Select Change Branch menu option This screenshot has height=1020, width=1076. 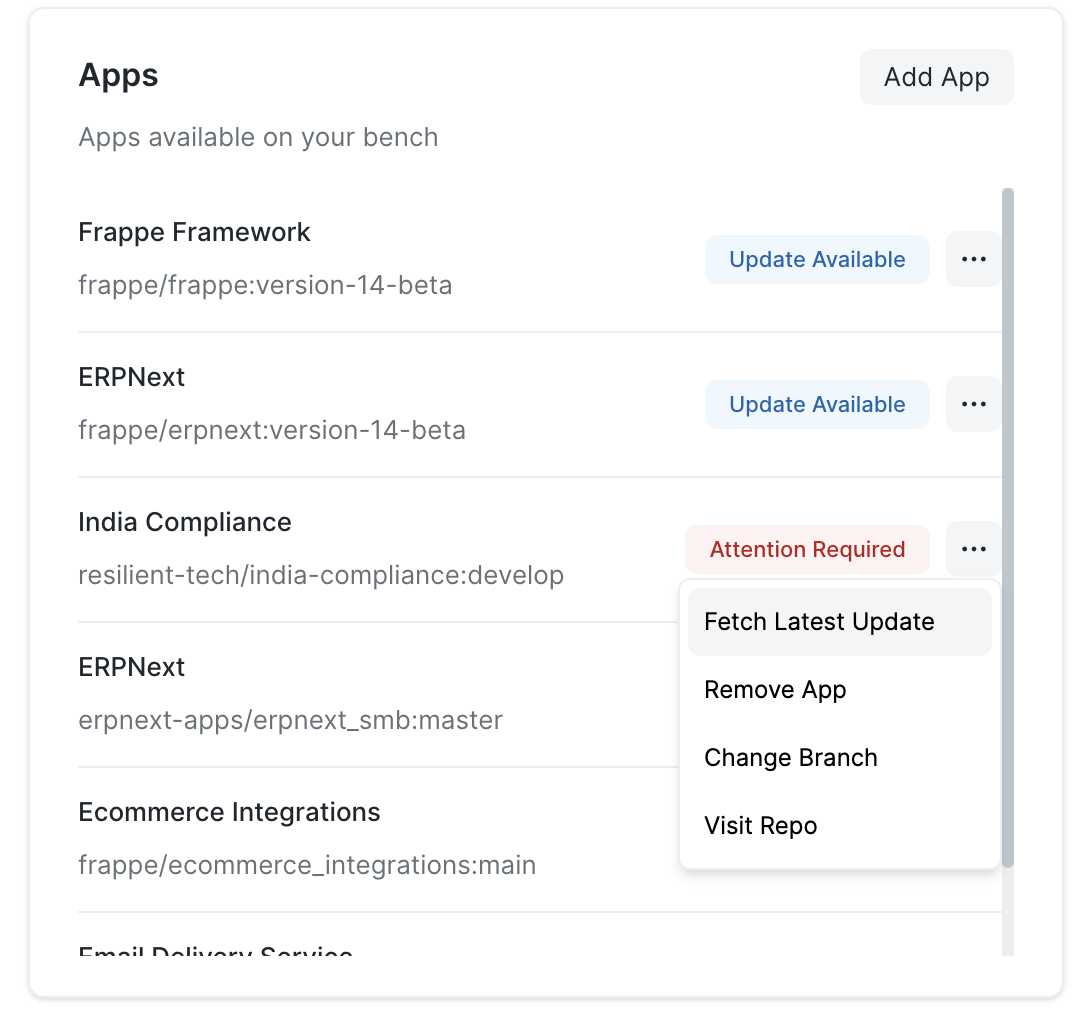point(790,758)
